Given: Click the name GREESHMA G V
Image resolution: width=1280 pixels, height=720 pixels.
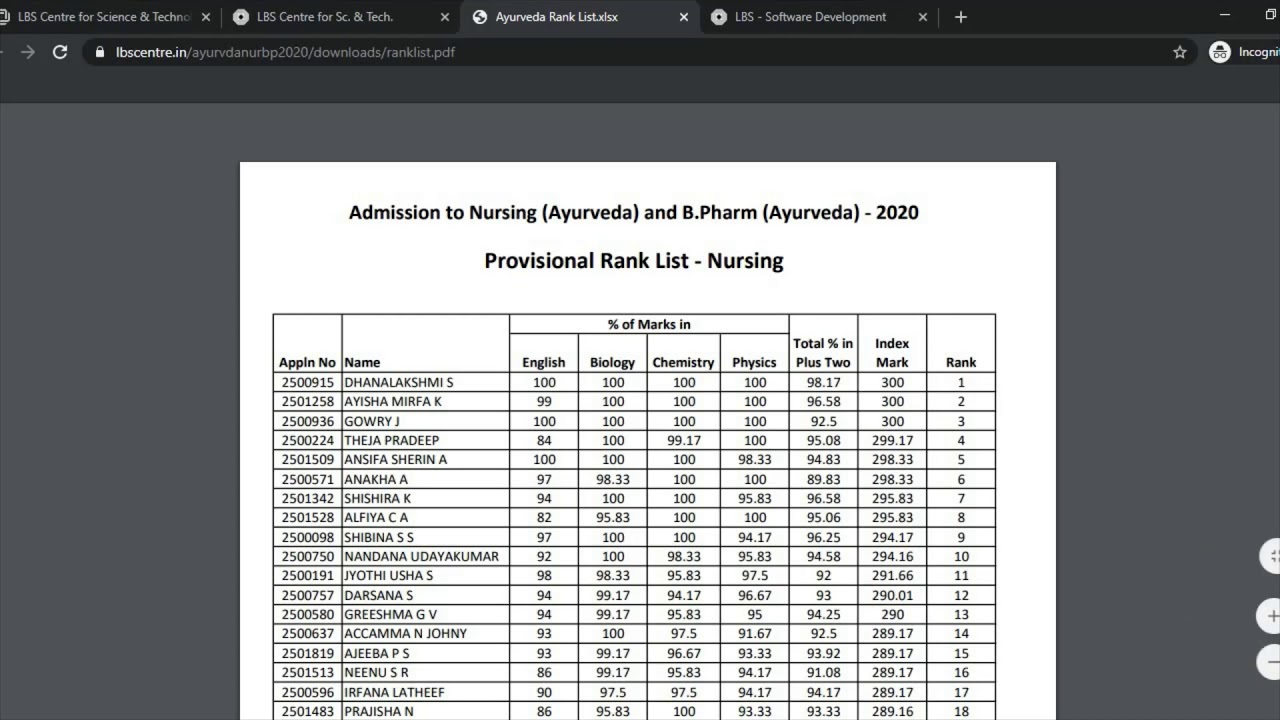Looking at the screenshot, I should pyautogui.click(x=391, y=614).
